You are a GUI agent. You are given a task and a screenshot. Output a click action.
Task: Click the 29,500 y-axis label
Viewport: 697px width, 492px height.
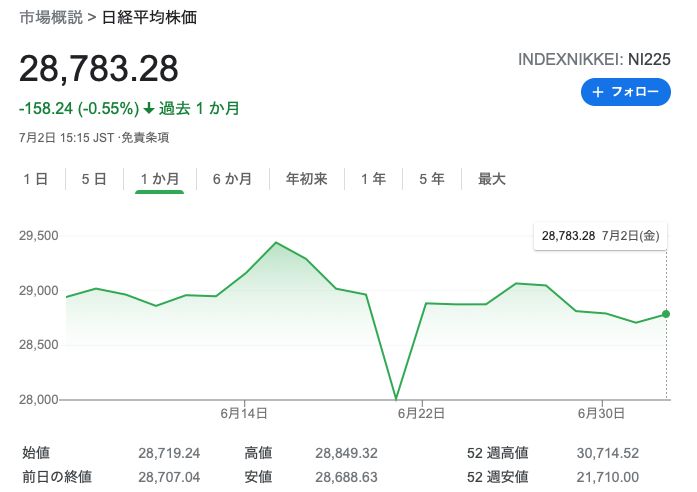(x=39, y=236)
